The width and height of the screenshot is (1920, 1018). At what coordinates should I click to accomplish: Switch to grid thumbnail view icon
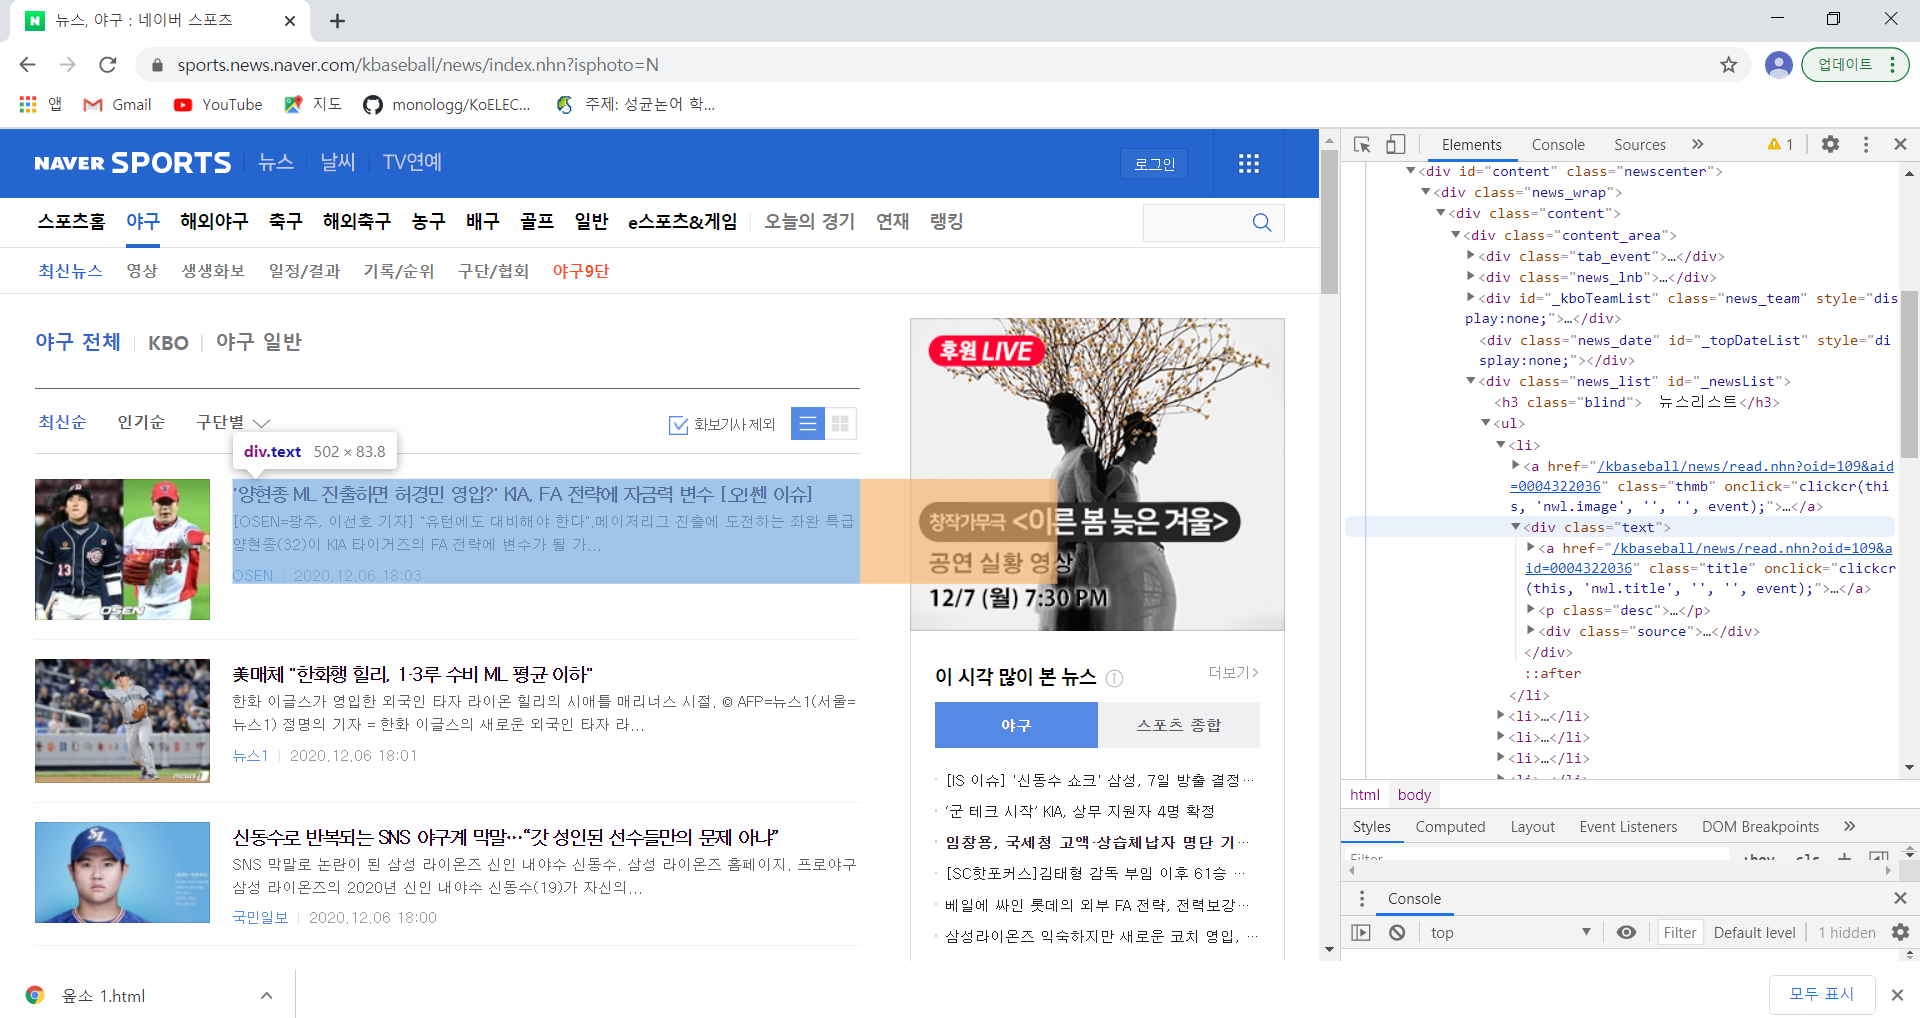click(x=840, y=424)
